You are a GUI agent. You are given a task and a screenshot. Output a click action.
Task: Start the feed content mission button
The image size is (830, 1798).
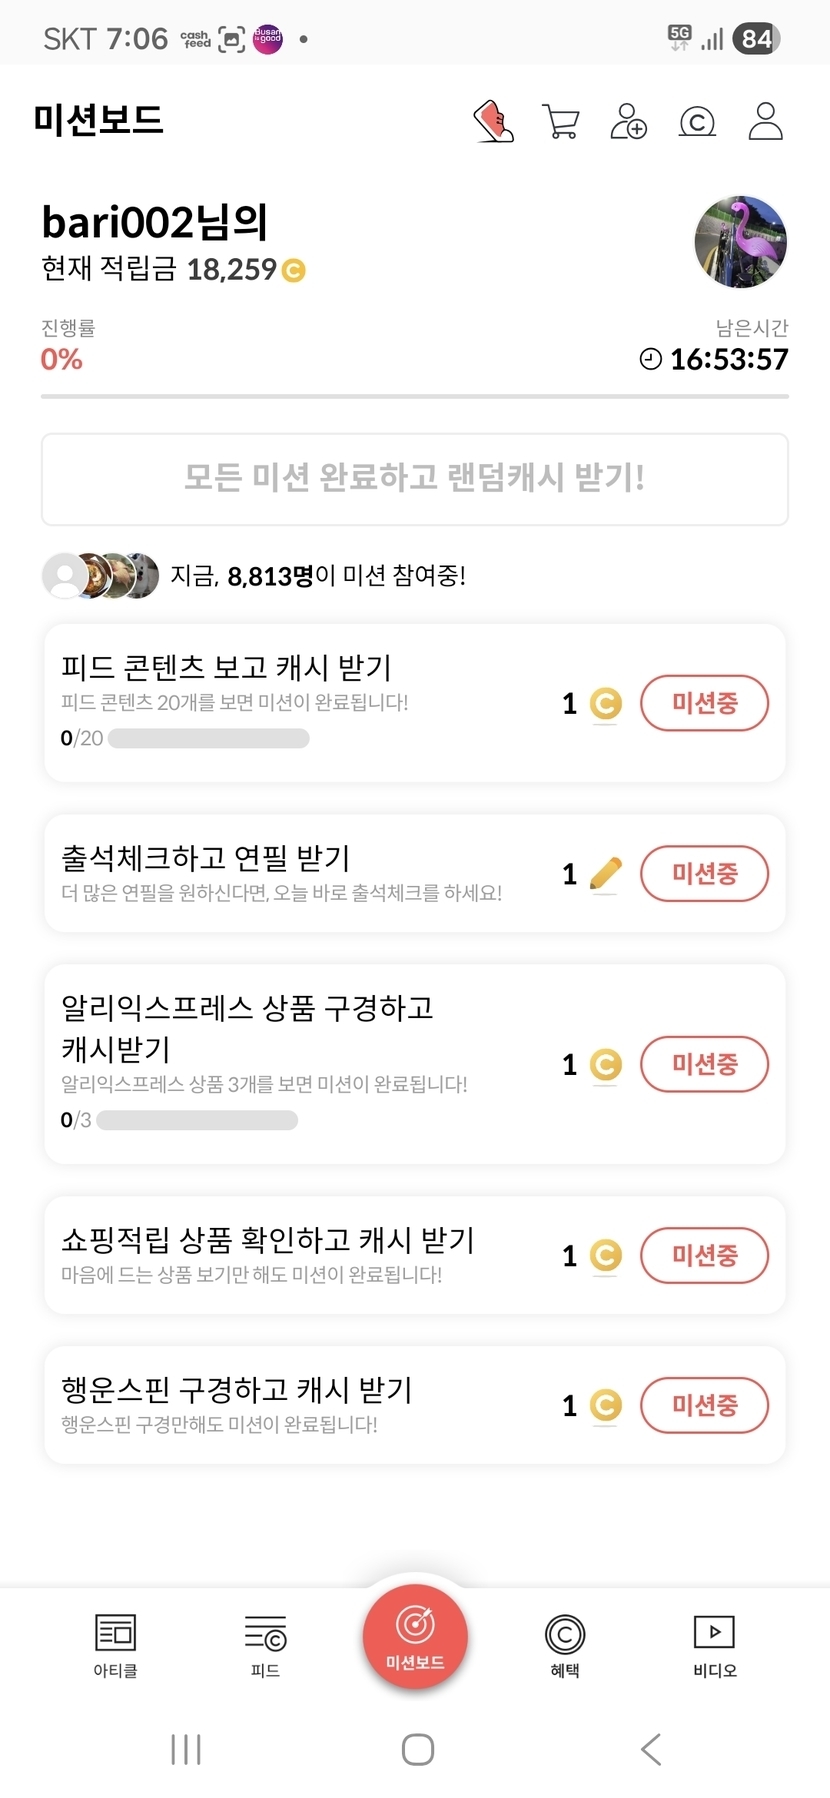704,703
